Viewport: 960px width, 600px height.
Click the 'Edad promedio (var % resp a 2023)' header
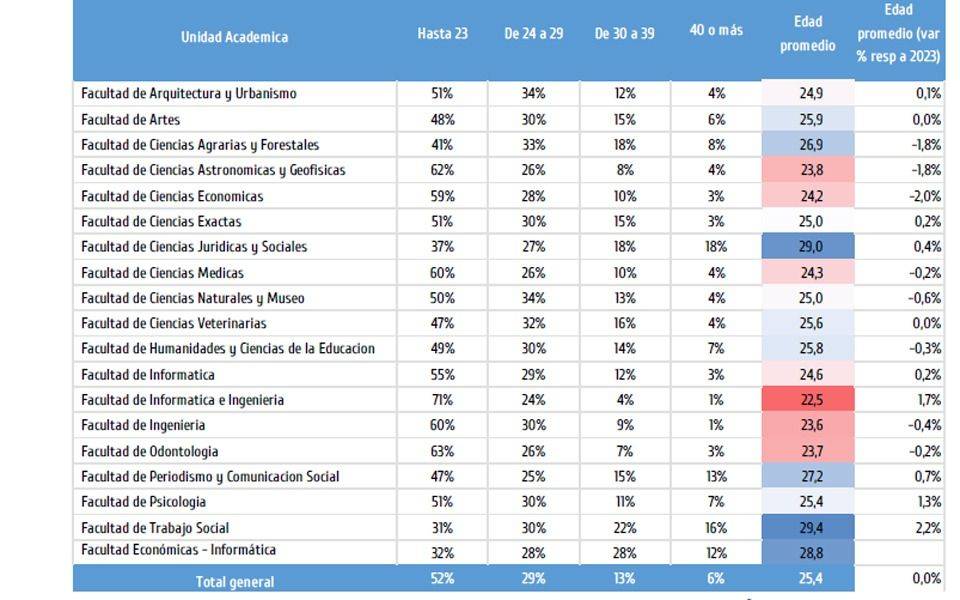tap(898, 34)
